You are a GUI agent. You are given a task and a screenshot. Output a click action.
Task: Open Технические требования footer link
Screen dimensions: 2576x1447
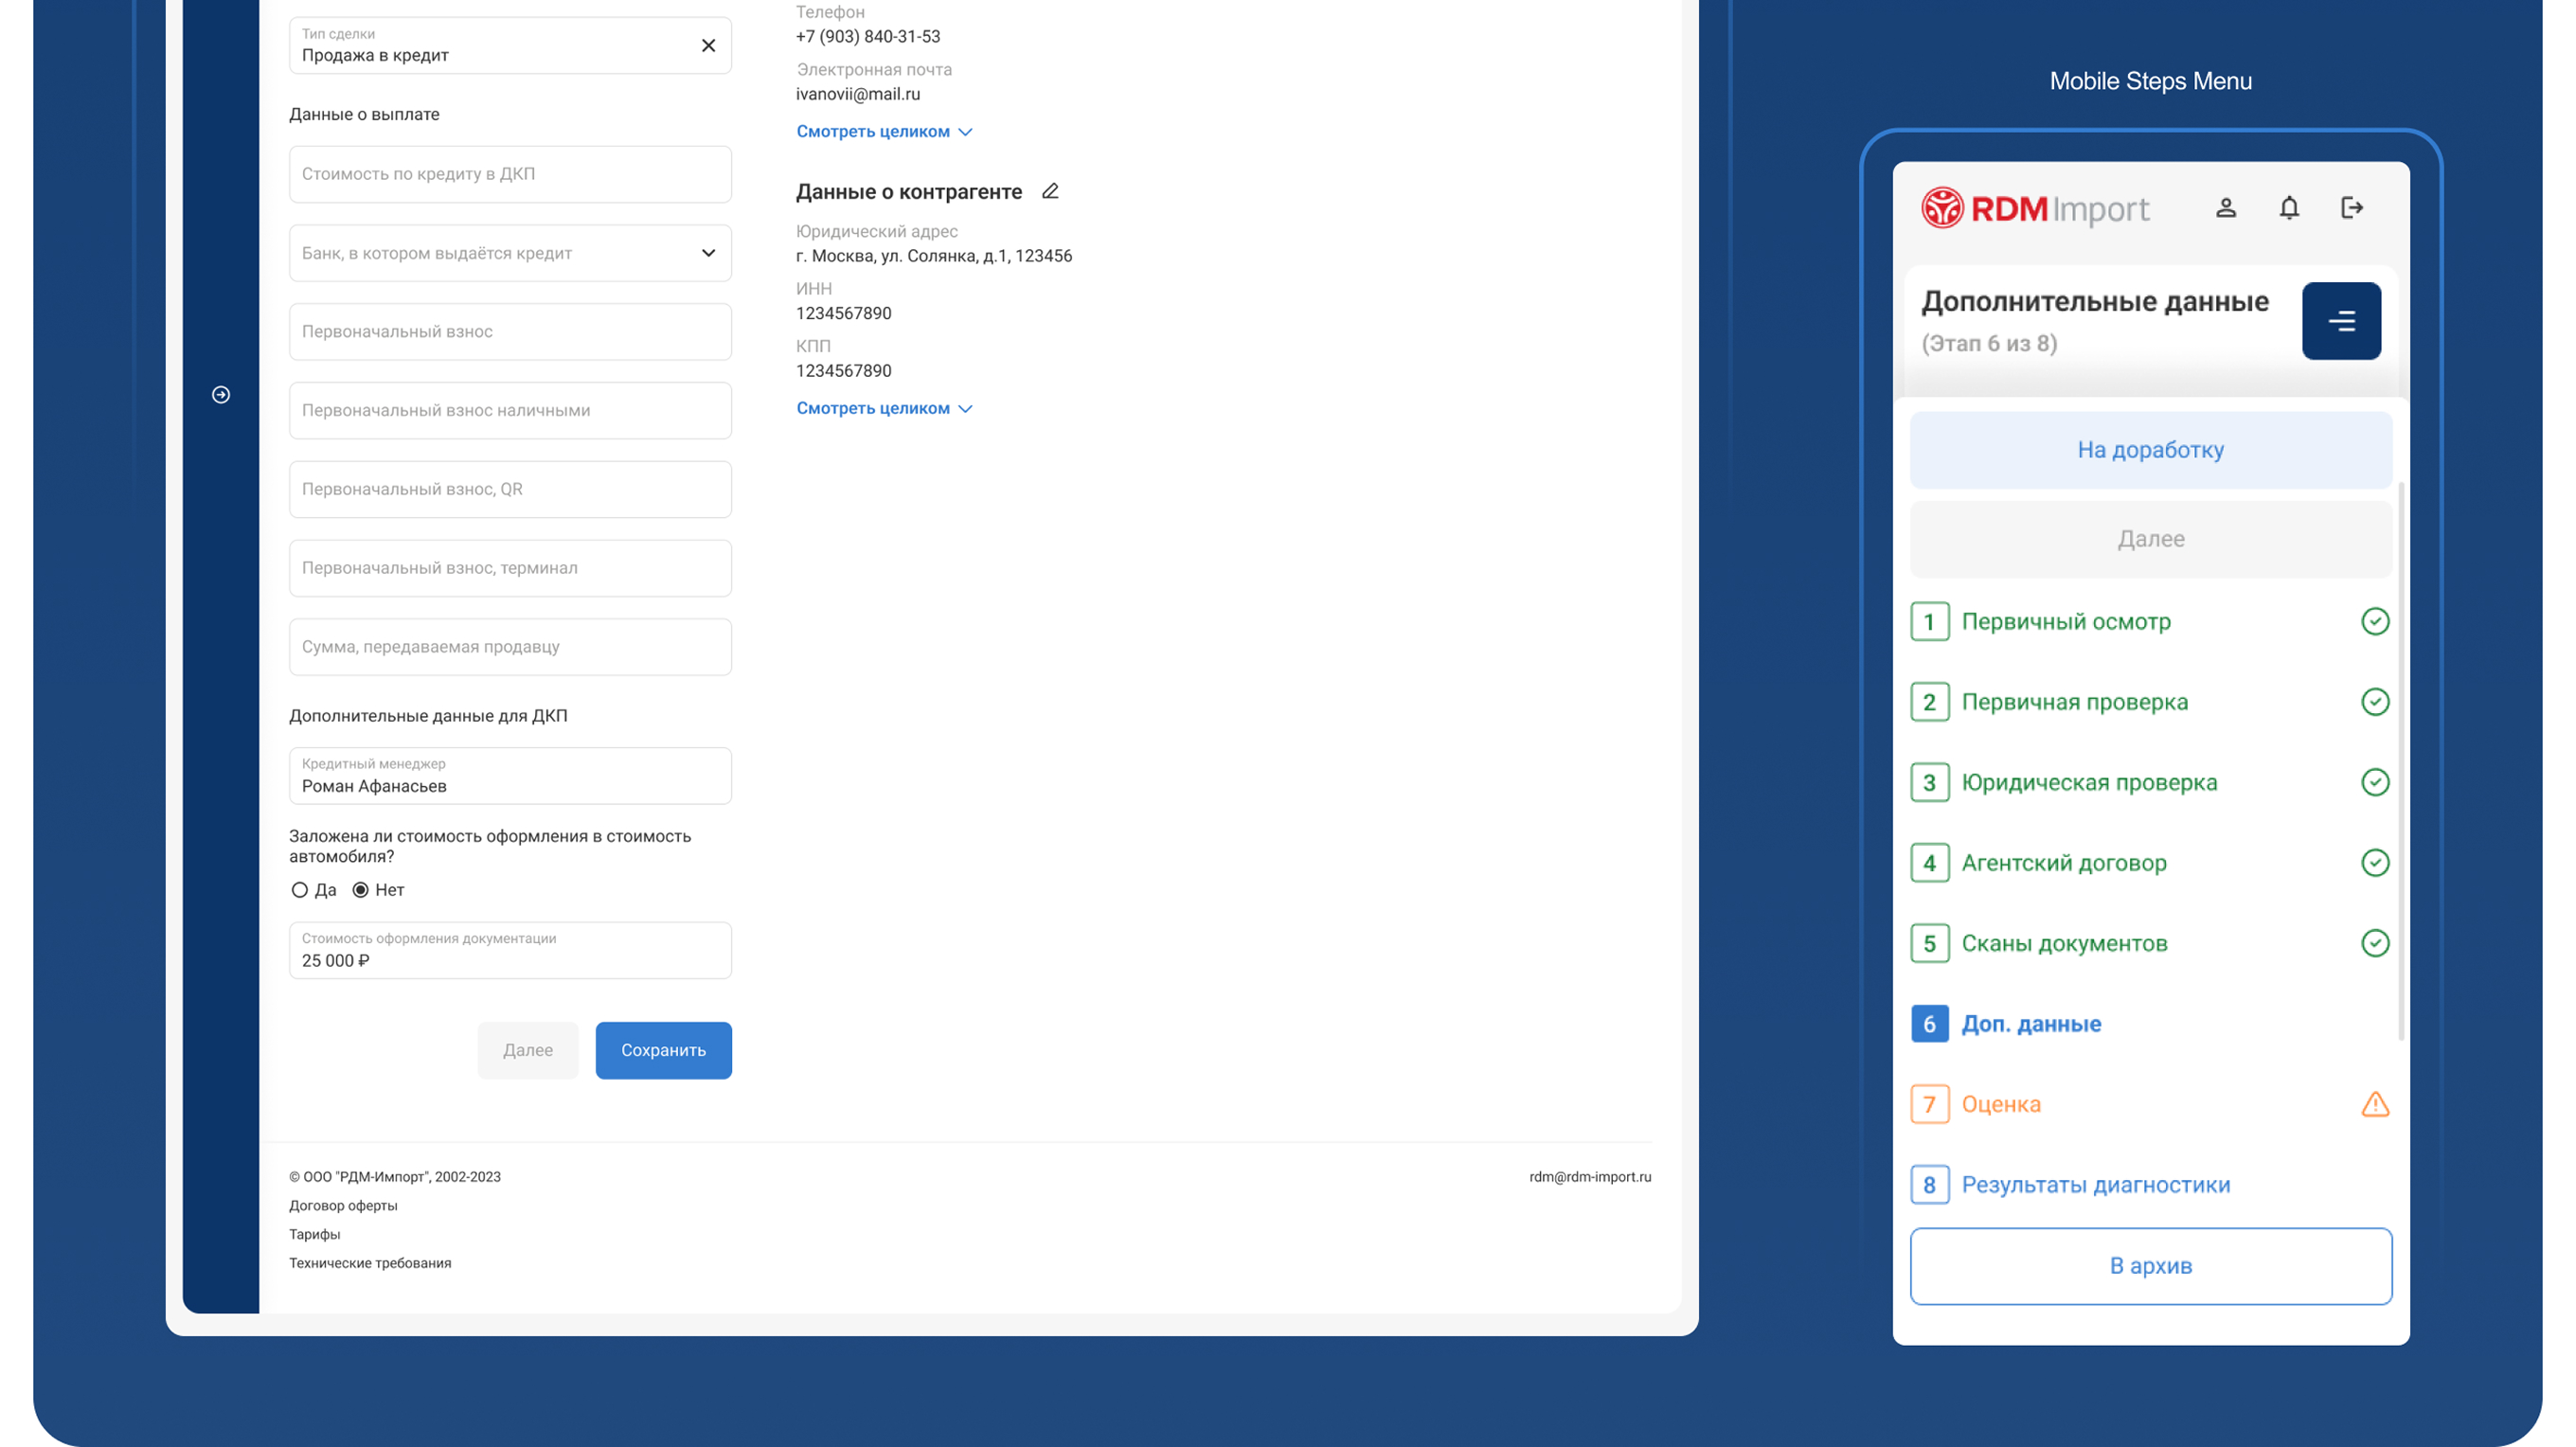370,1263
